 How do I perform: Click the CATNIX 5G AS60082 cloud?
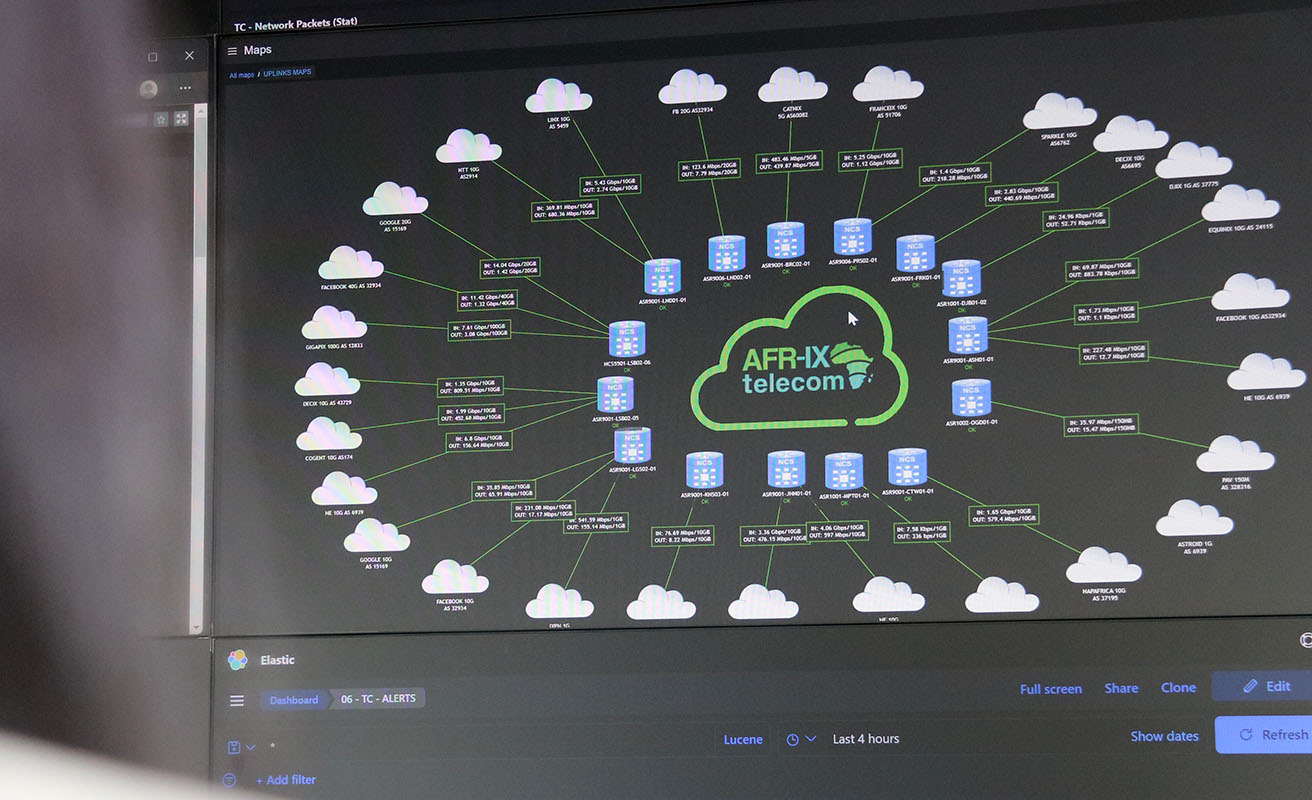pyautogui.click(x=793, y=85)
